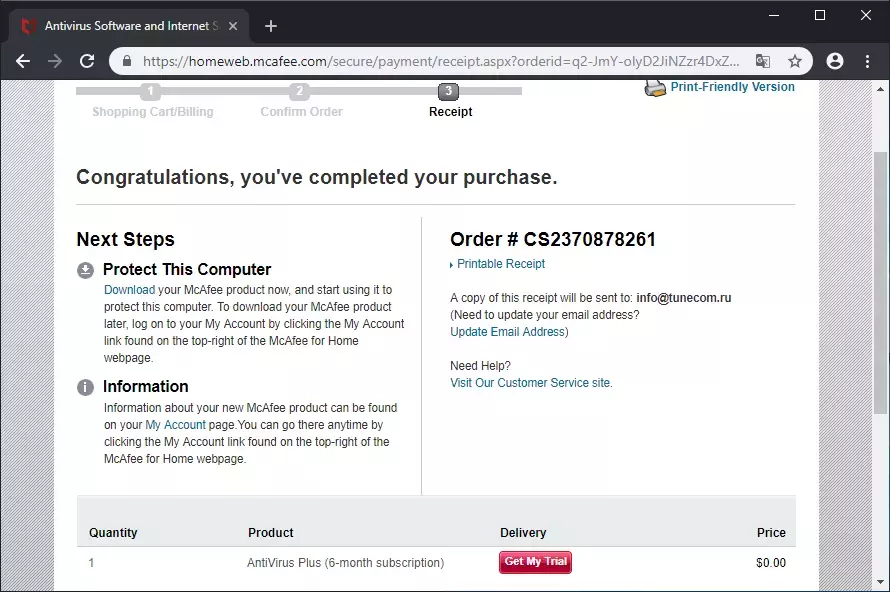This screenshot has width=890, height=592.
Task: Click the email info@tunecom.ru text
Action: [x=683, y=297]
